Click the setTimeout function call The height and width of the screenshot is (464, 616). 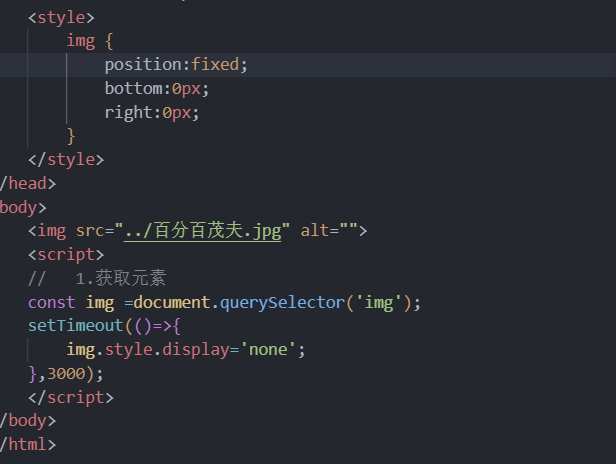click(76, 326)
